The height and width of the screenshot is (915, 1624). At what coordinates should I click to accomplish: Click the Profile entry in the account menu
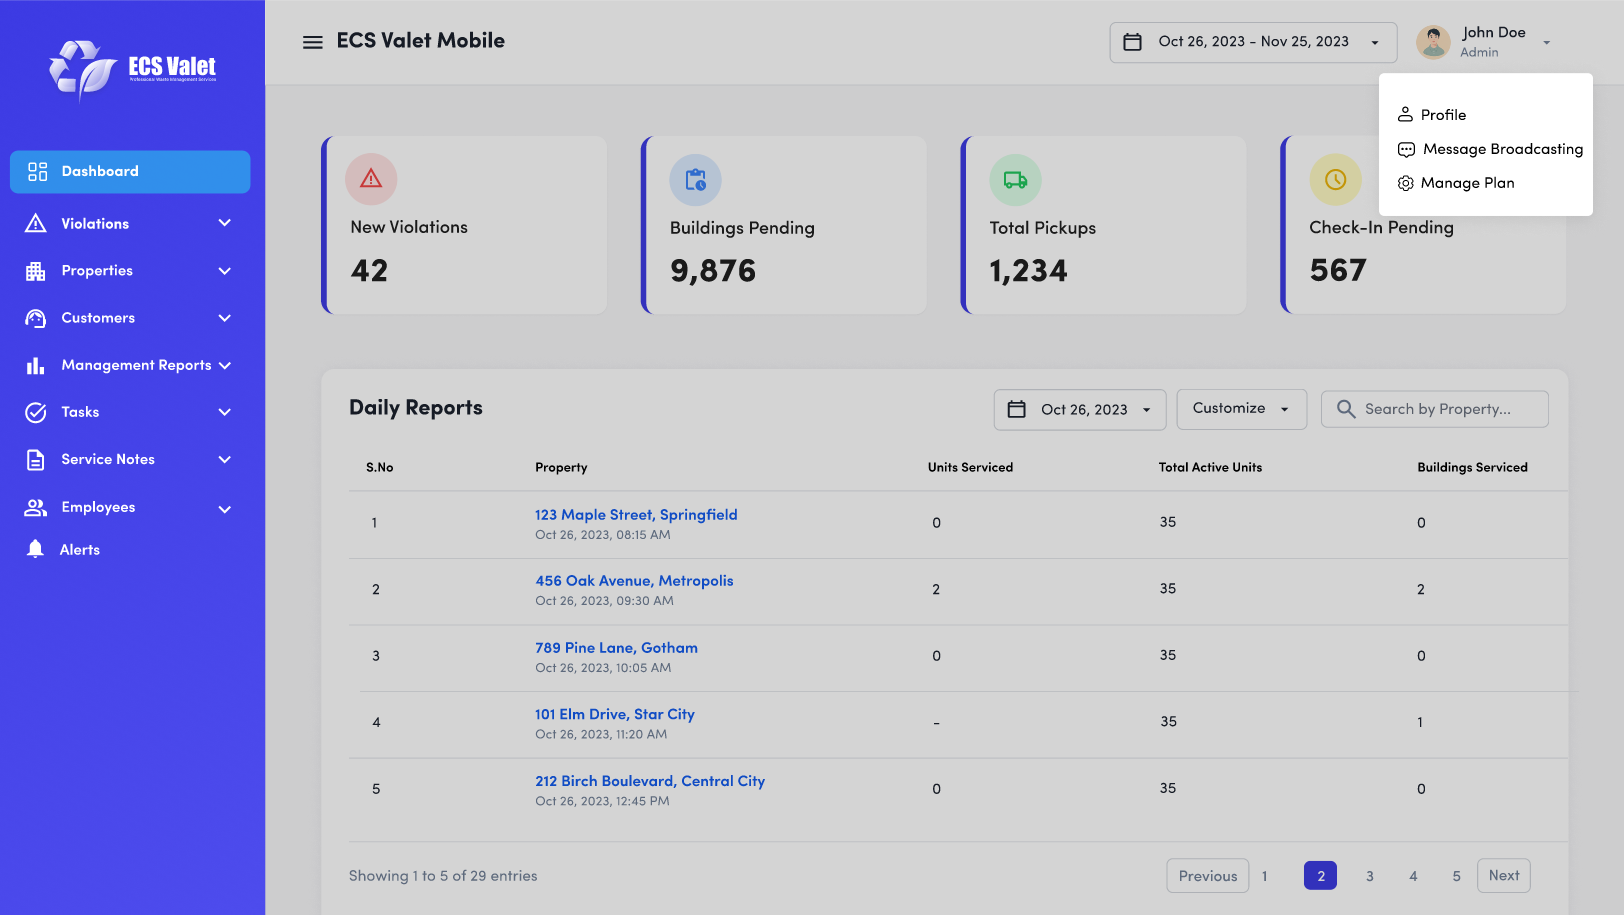pos(1443,114)
